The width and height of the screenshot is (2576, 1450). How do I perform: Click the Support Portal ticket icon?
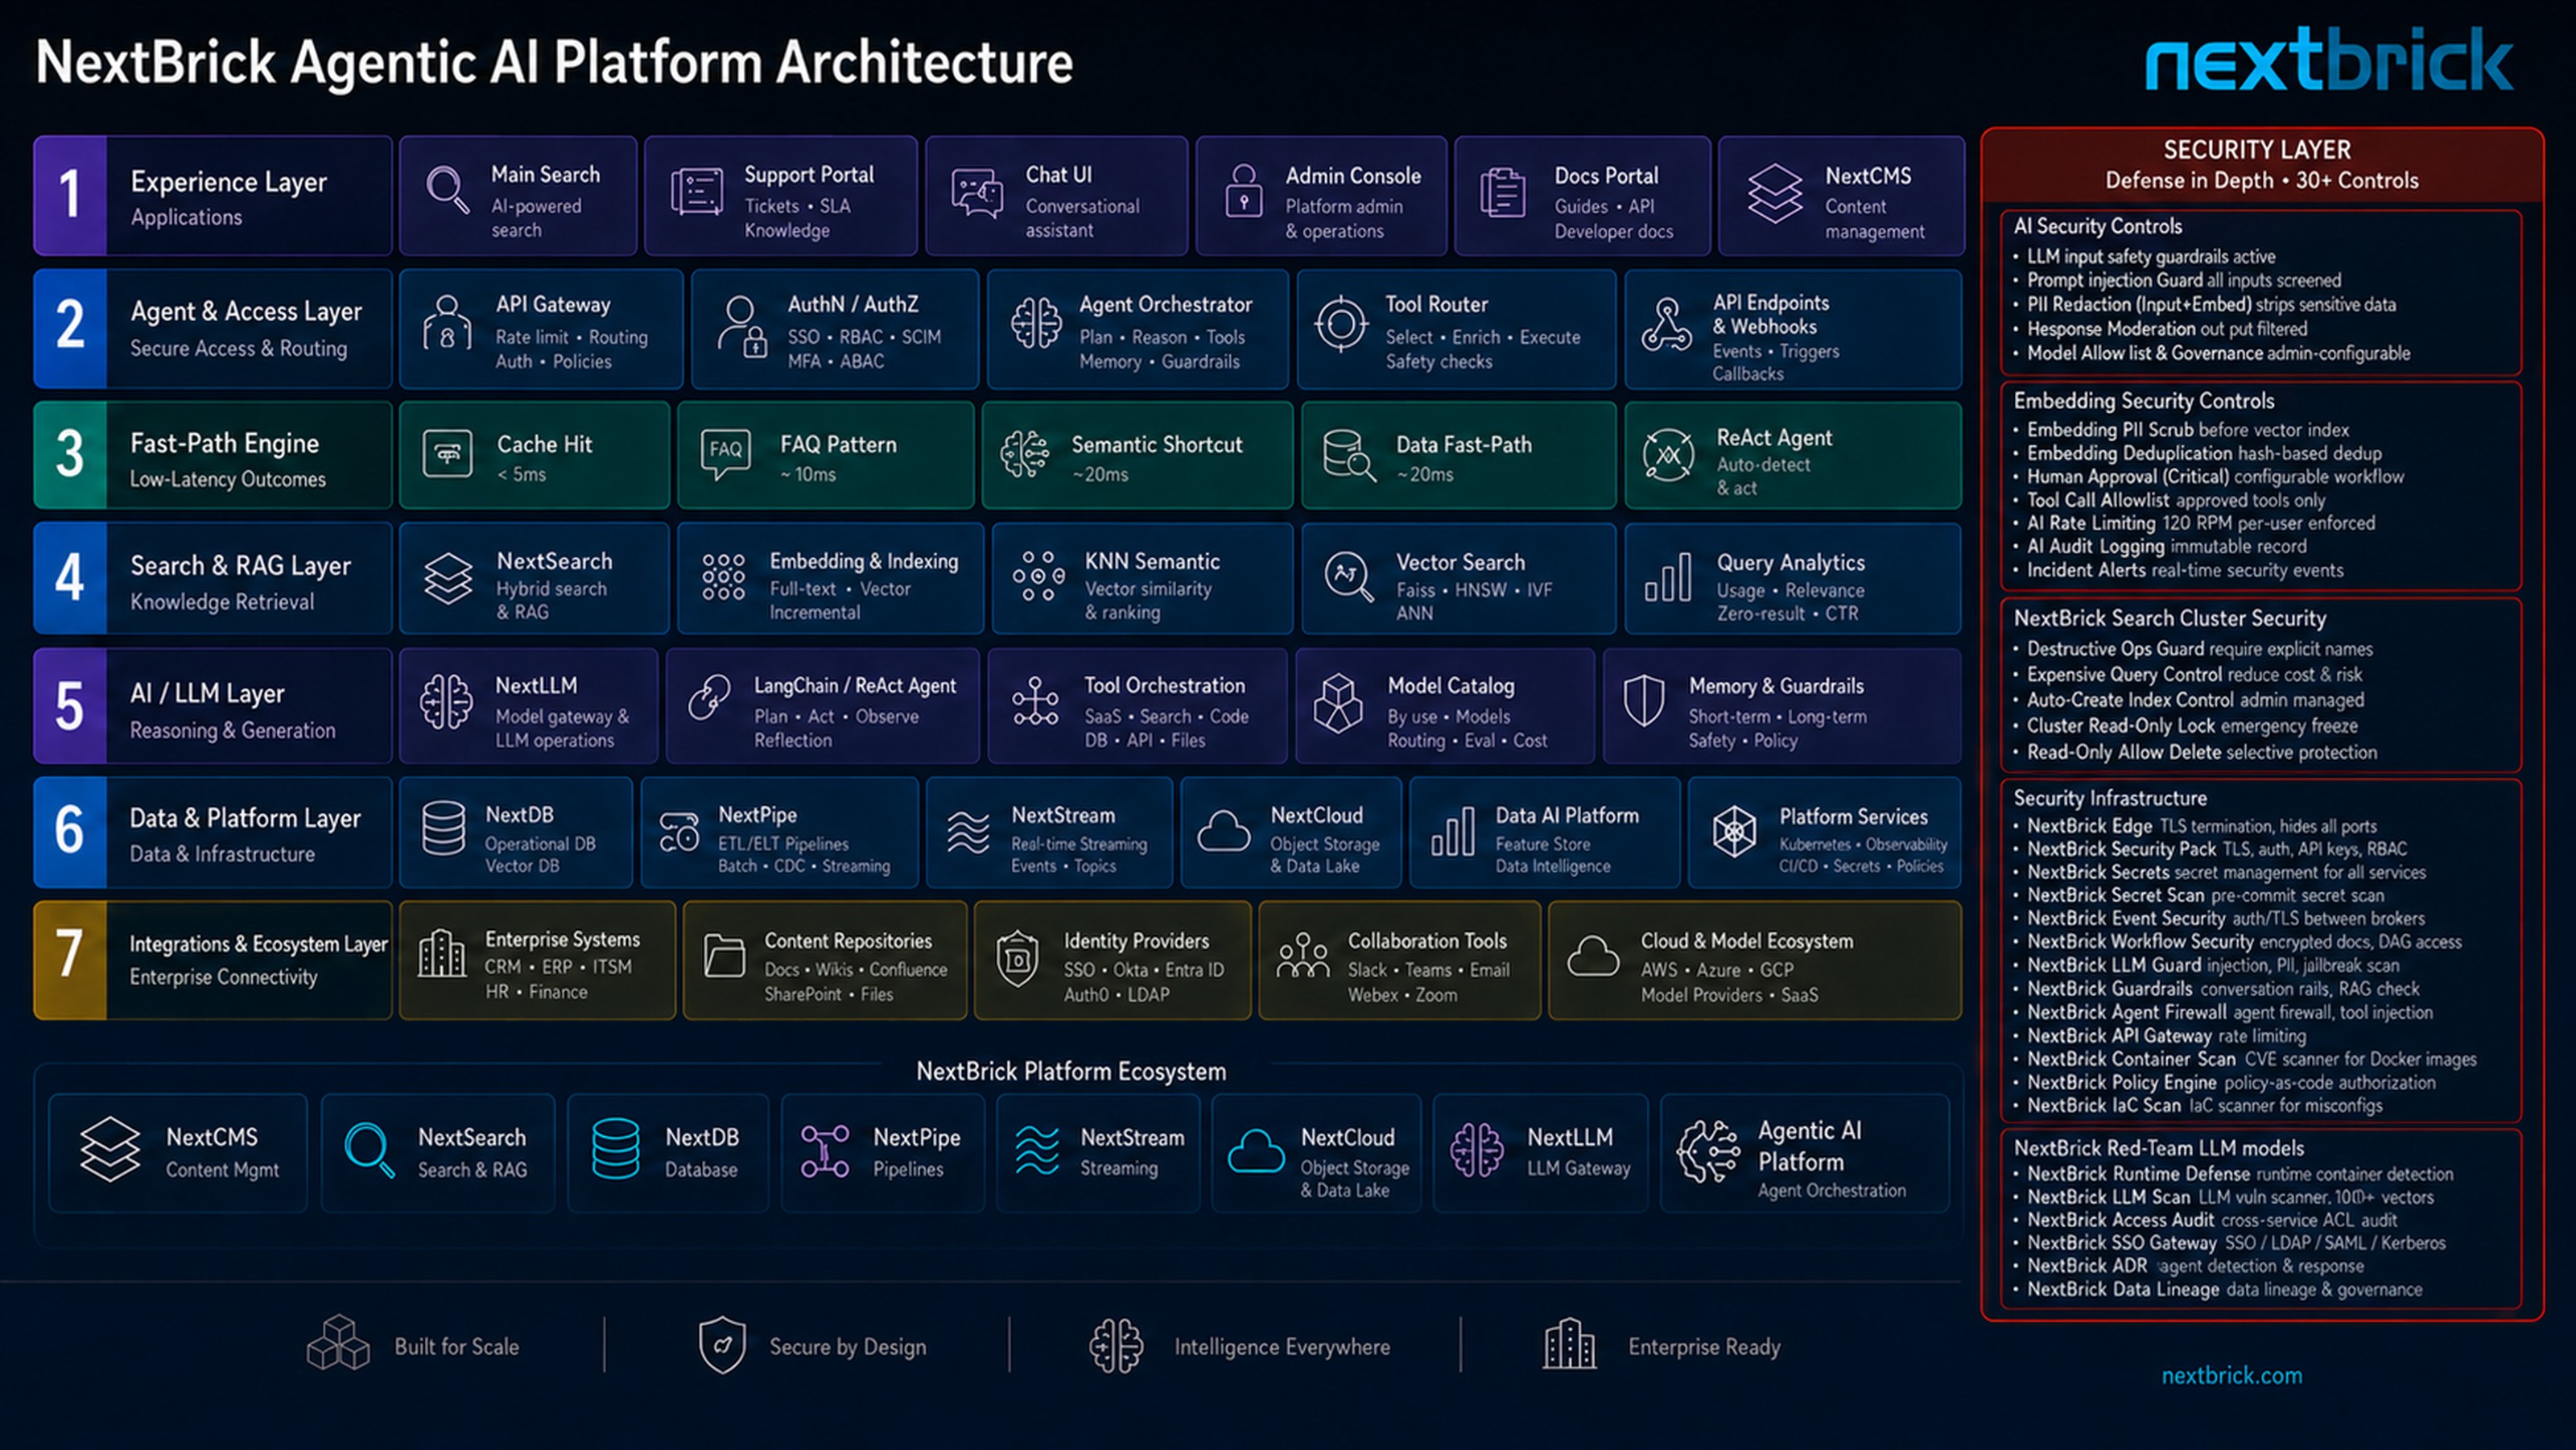coord(697,191)
